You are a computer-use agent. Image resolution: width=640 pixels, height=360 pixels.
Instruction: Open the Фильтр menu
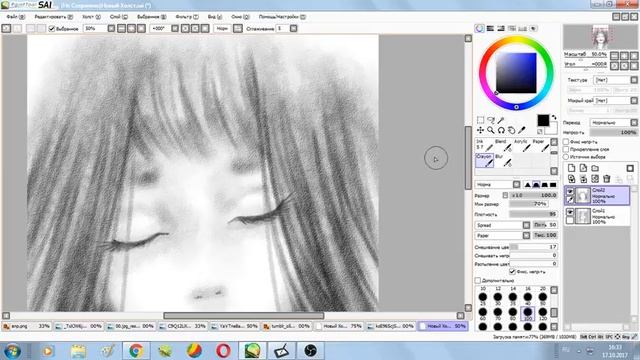tap(187, 17)
